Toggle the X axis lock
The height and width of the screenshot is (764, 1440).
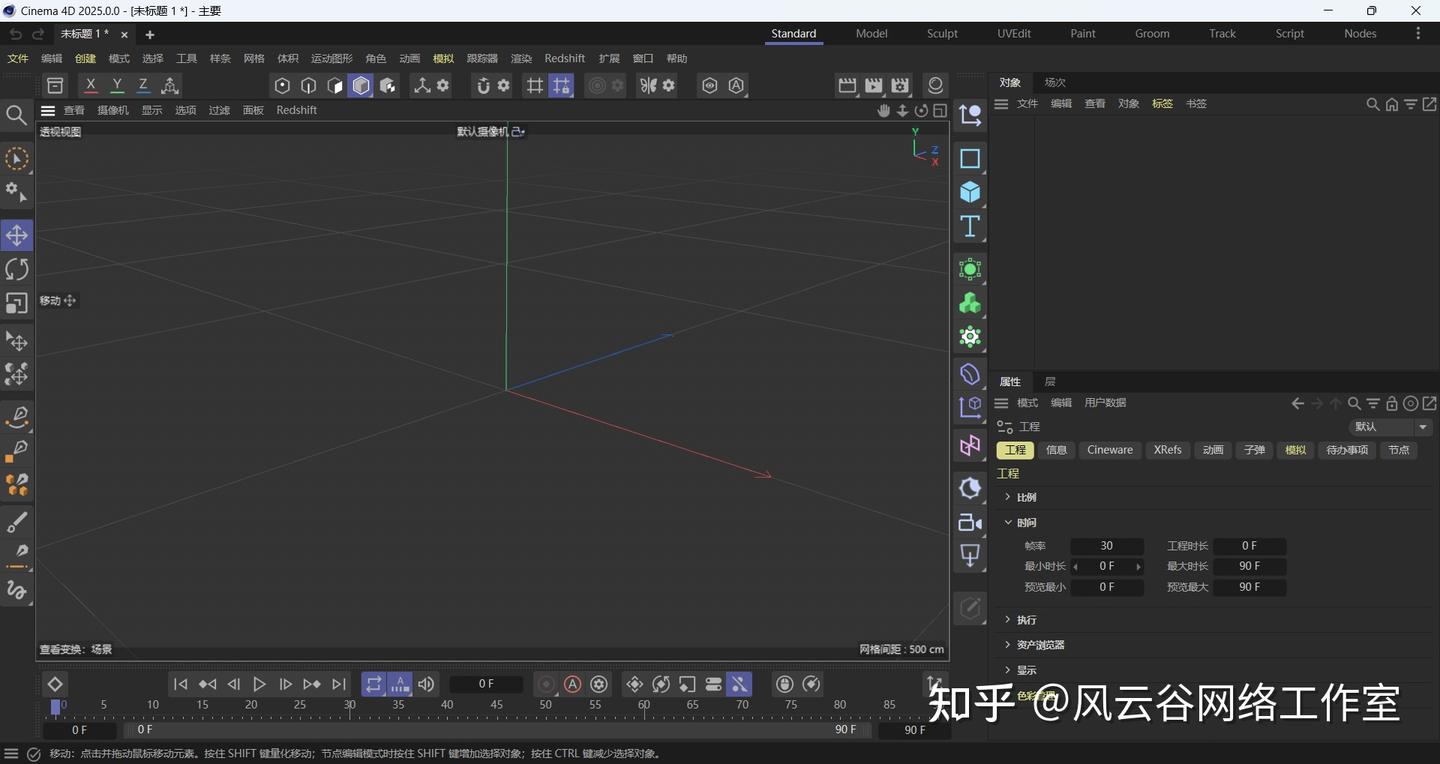click(x=90, y=85)
